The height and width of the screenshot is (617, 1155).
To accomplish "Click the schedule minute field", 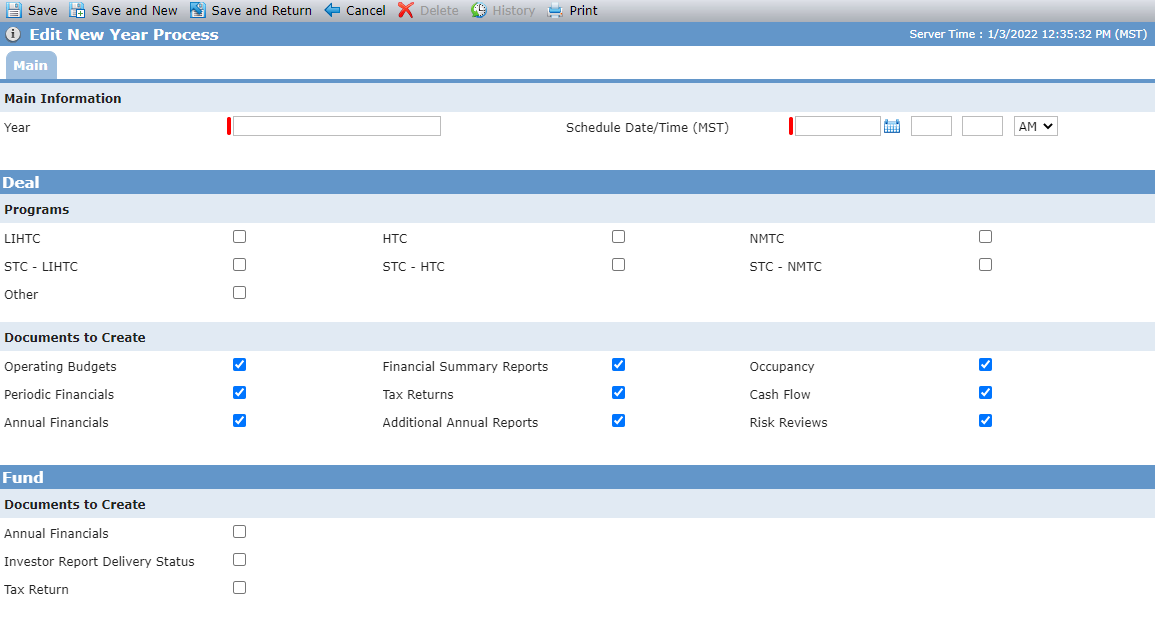I will click(x=982, y=126).
